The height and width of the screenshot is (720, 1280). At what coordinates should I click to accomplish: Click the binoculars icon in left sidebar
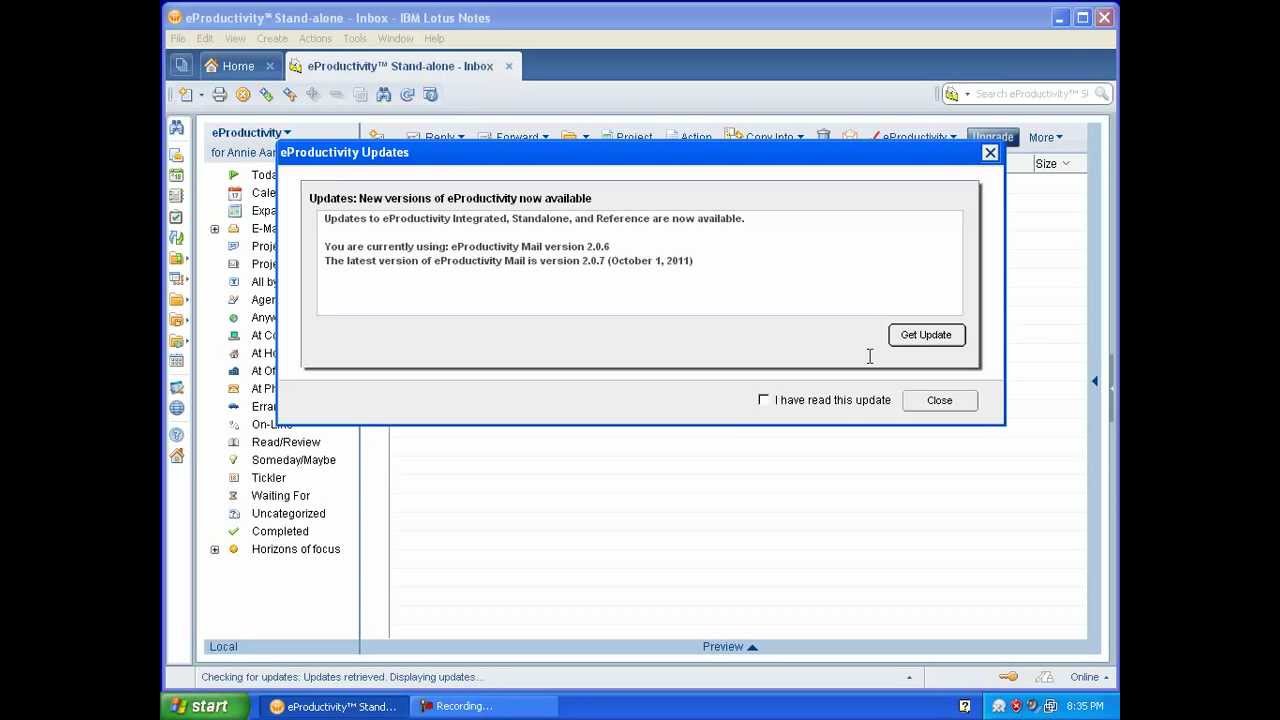tap(177, 128)
